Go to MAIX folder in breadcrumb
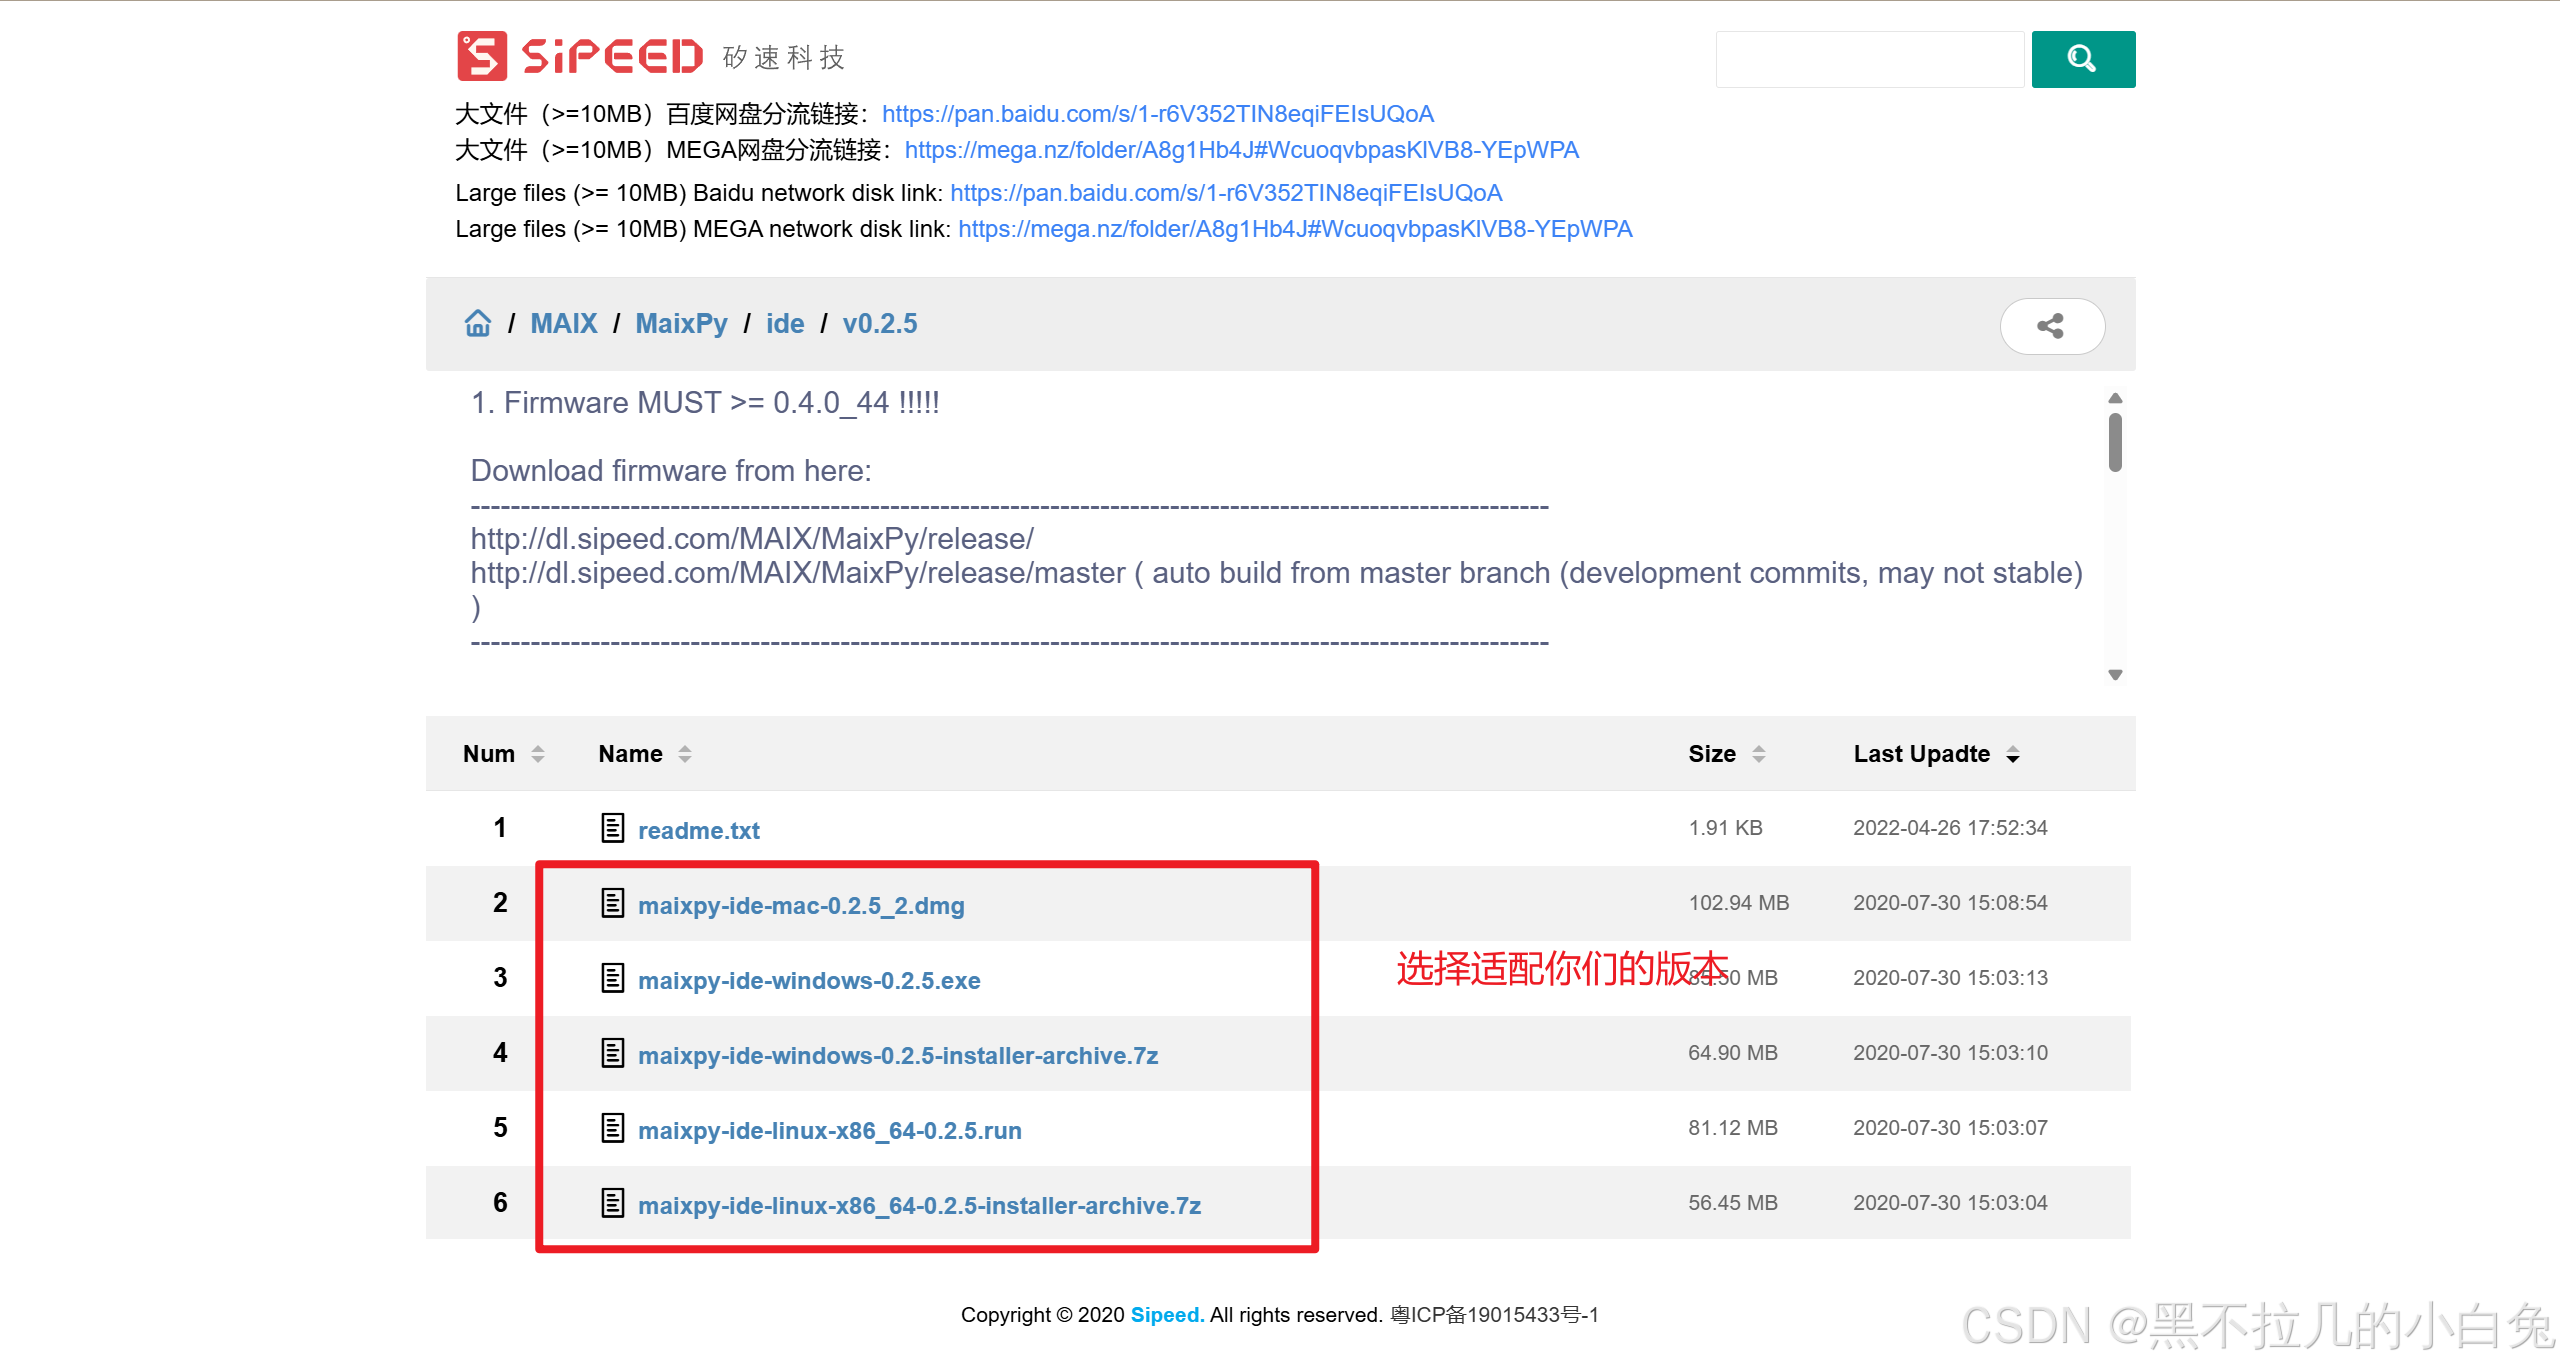This screenshot has height=1368, width=2560. coord(563,324)
